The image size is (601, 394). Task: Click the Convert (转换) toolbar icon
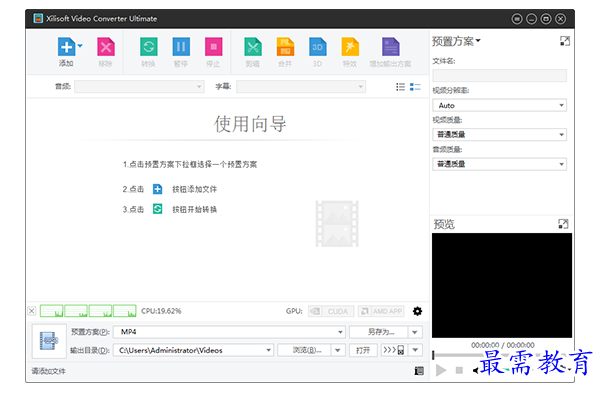(x=148, y=47)
